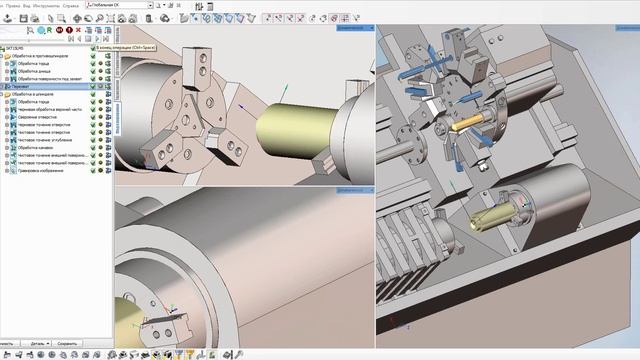The height and width of the screenshot is (360, 640).
Task: Open the Правка menu
Action: click(13, 6)
